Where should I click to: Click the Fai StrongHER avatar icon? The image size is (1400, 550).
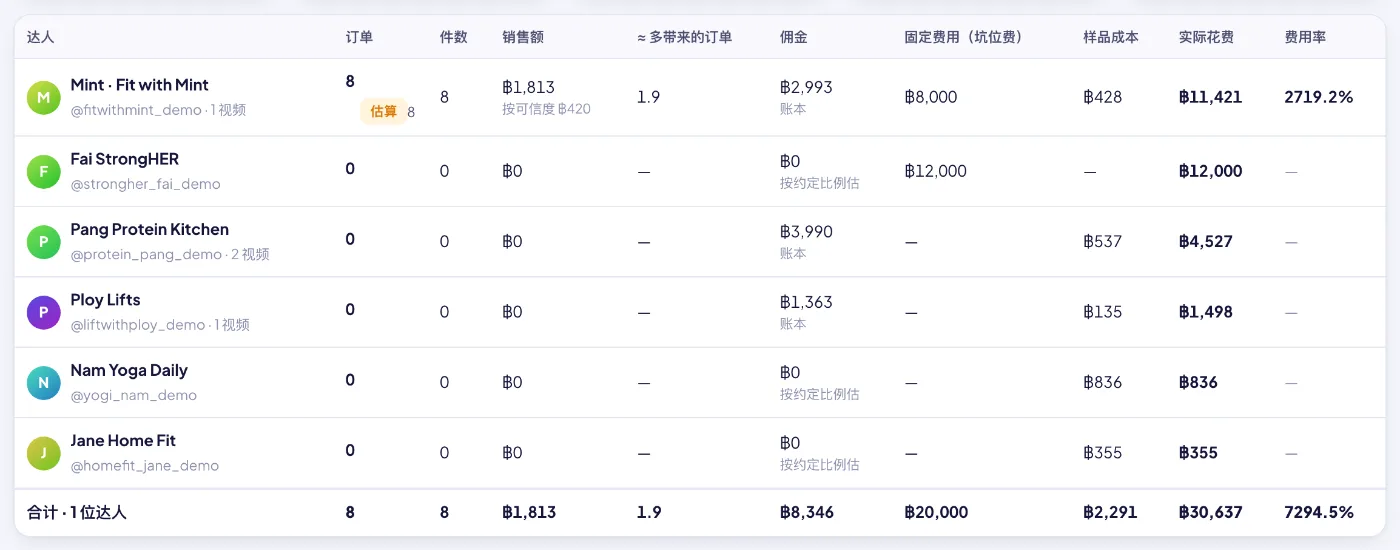(x=43, y=171)
